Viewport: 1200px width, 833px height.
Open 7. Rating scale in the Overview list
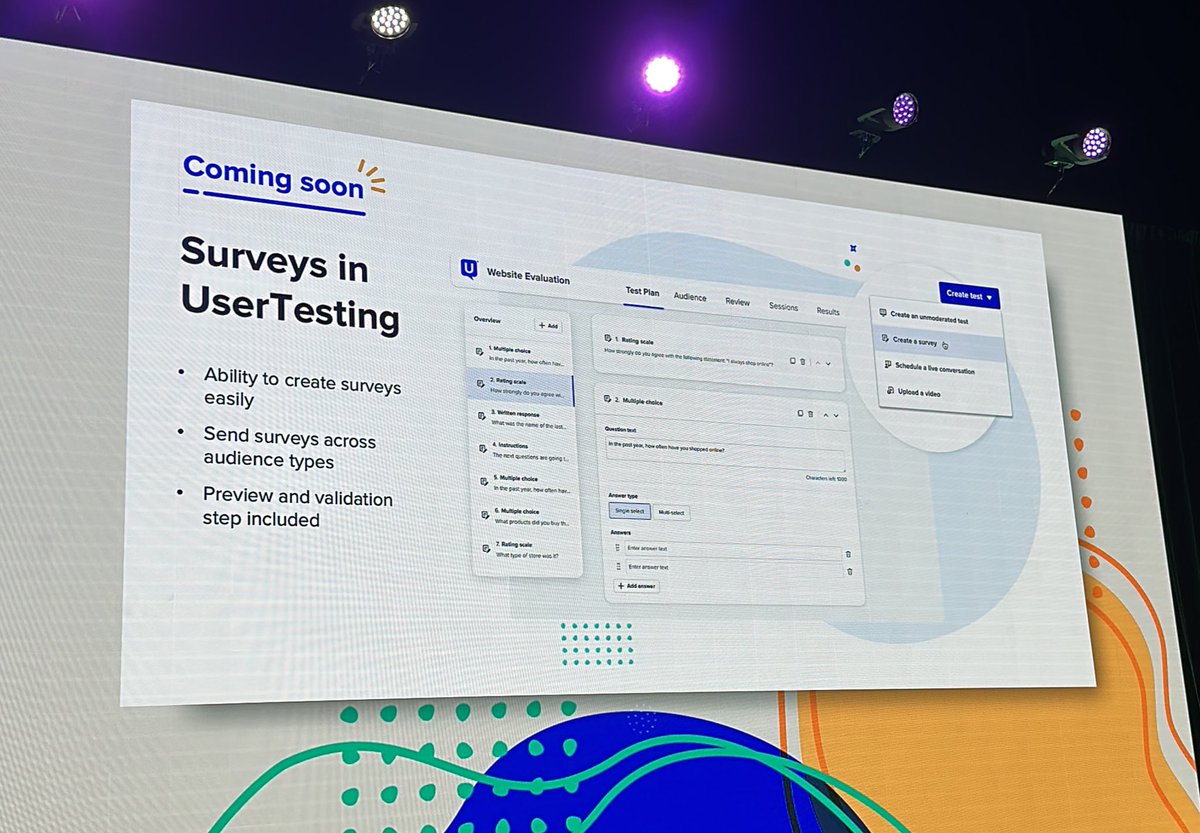(x=528, y=549)
